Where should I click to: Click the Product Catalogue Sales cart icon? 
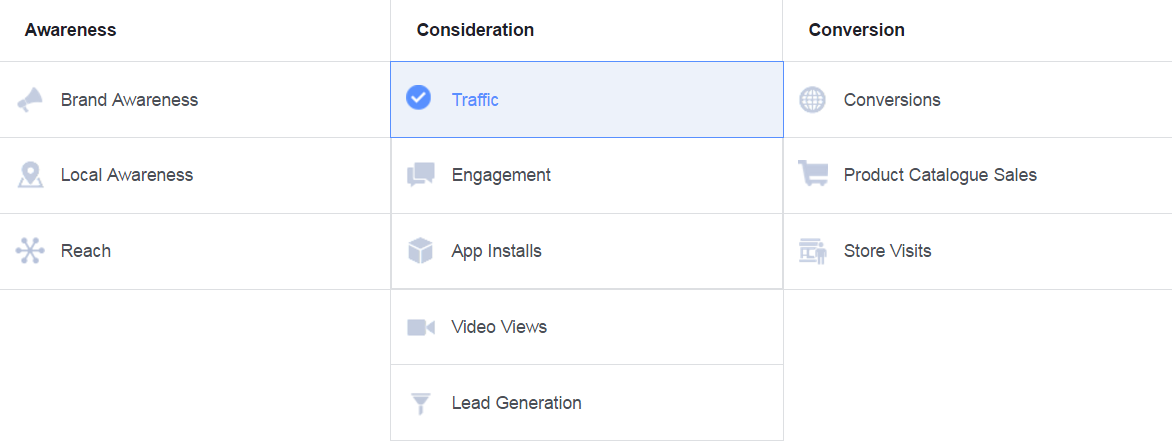coord(812,174)
